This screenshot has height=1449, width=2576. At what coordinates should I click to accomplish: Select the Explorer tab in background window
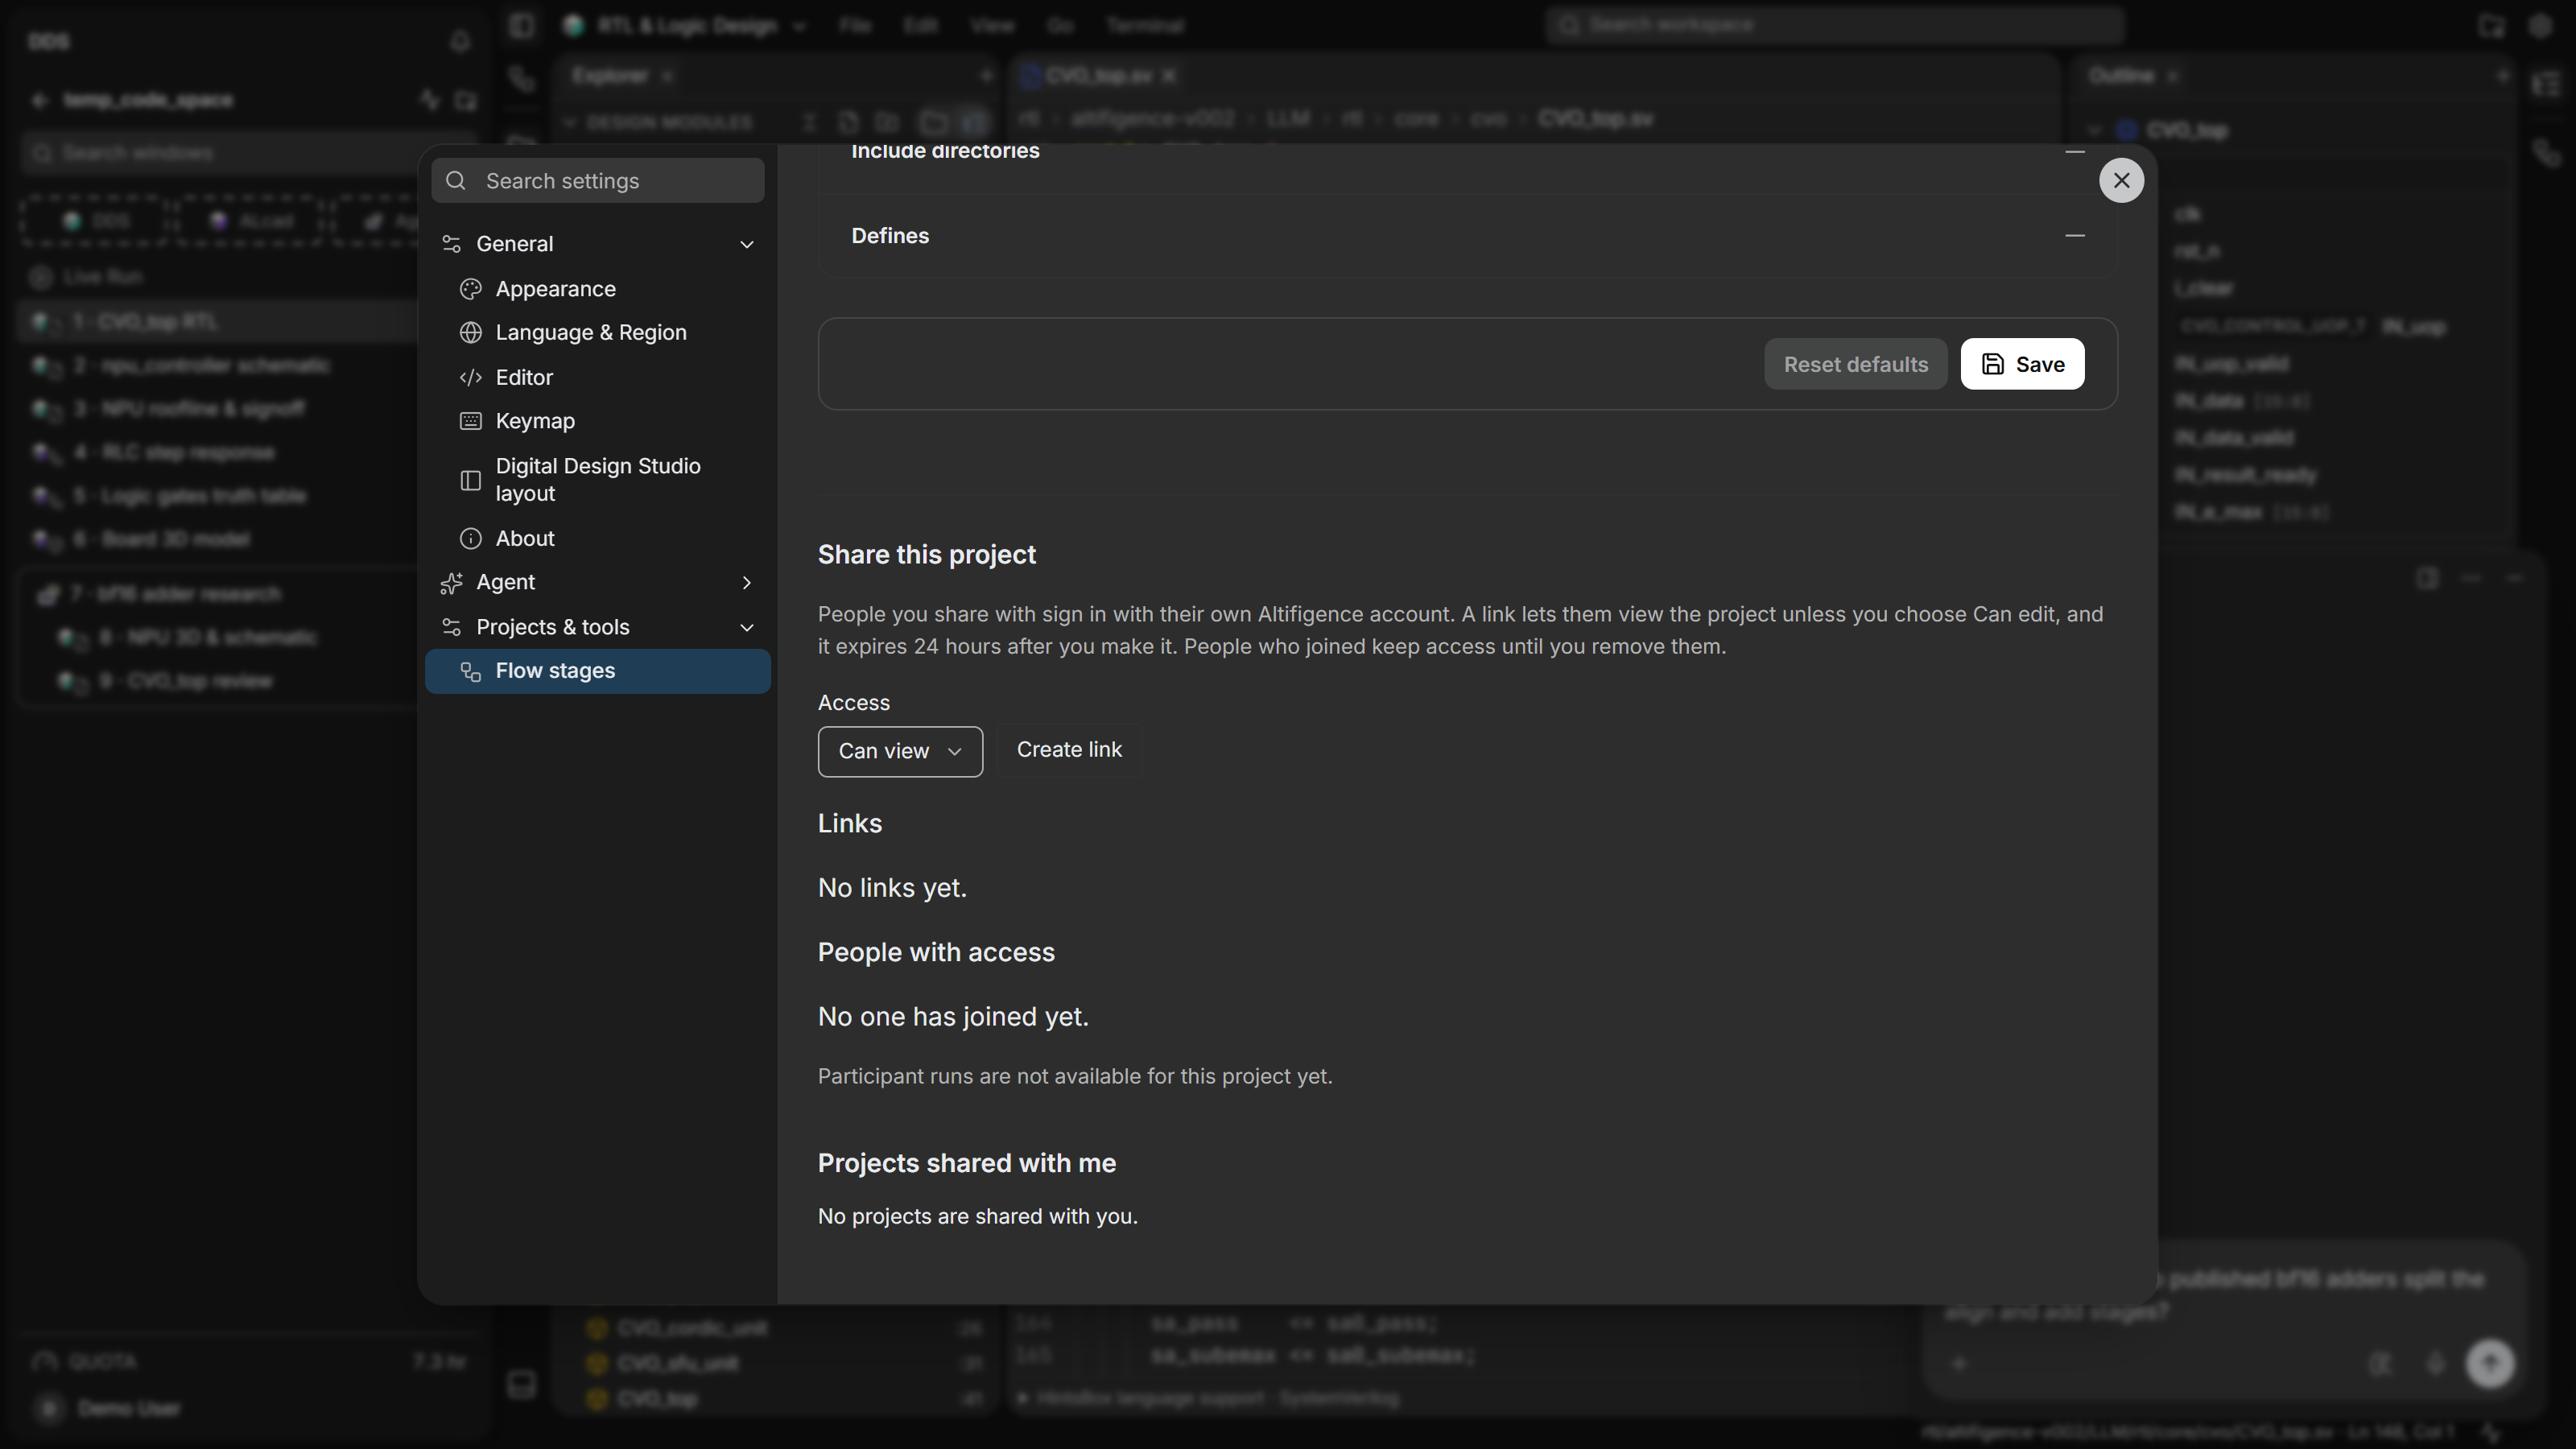610,76
